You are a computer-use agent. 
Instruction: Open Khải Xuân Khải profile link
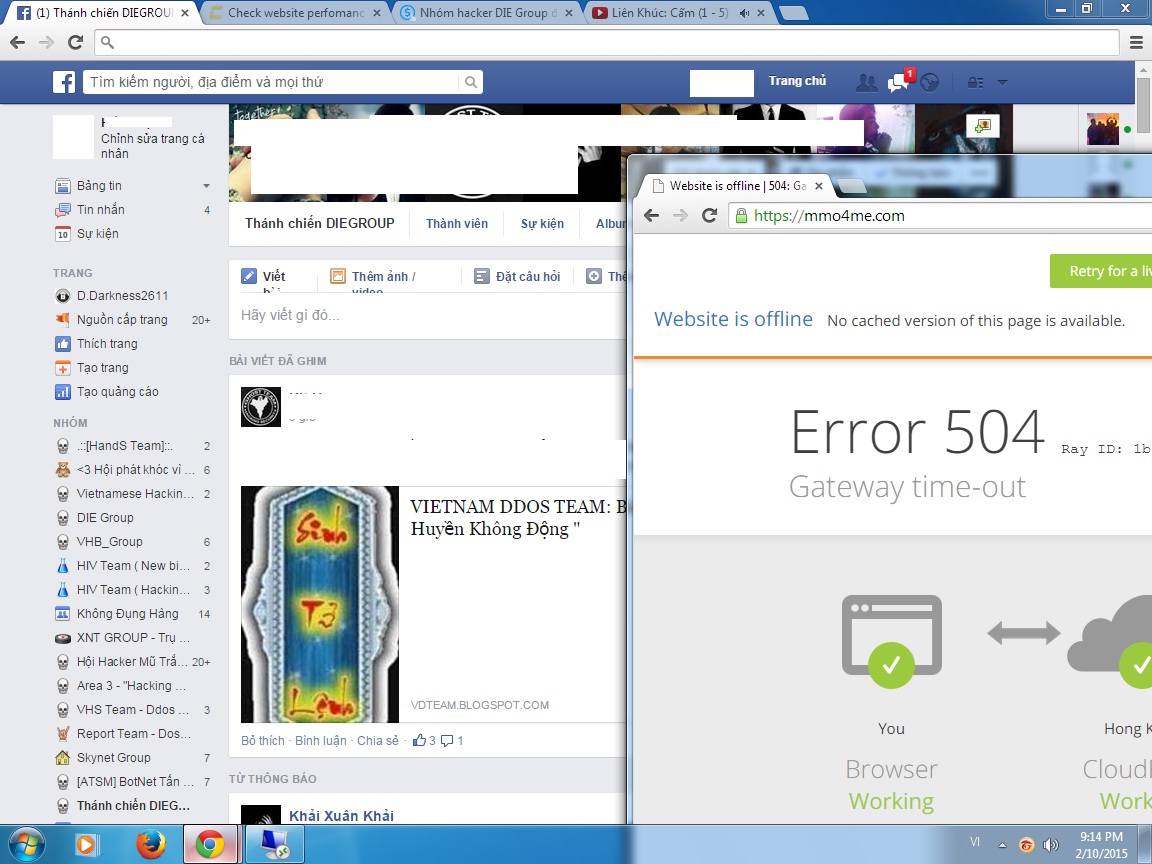click(x=341, y=816)
